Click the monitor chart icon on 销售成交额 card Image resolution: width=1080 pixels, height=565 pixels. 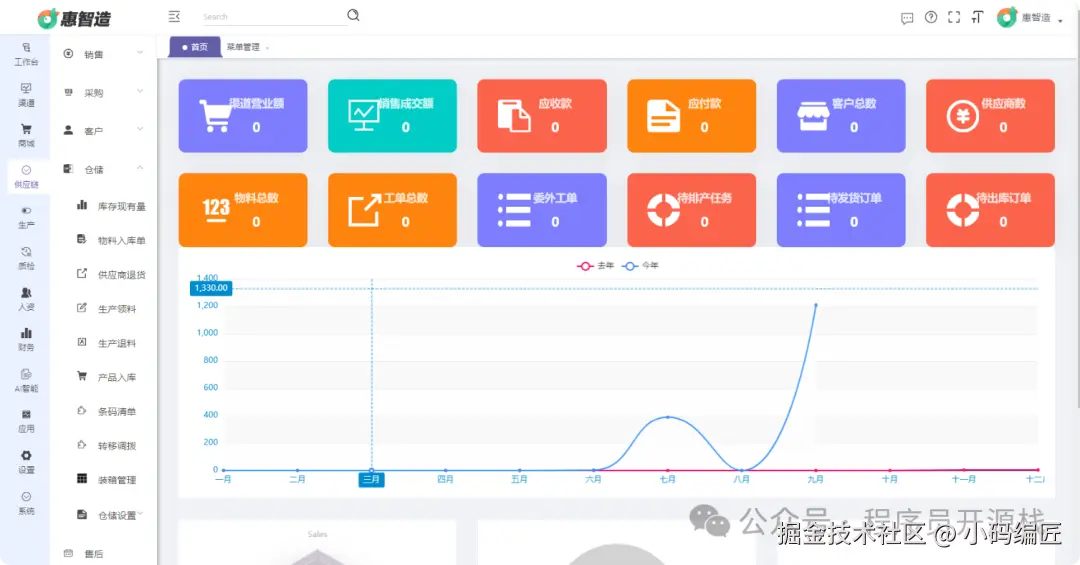(x=364, y=116)
